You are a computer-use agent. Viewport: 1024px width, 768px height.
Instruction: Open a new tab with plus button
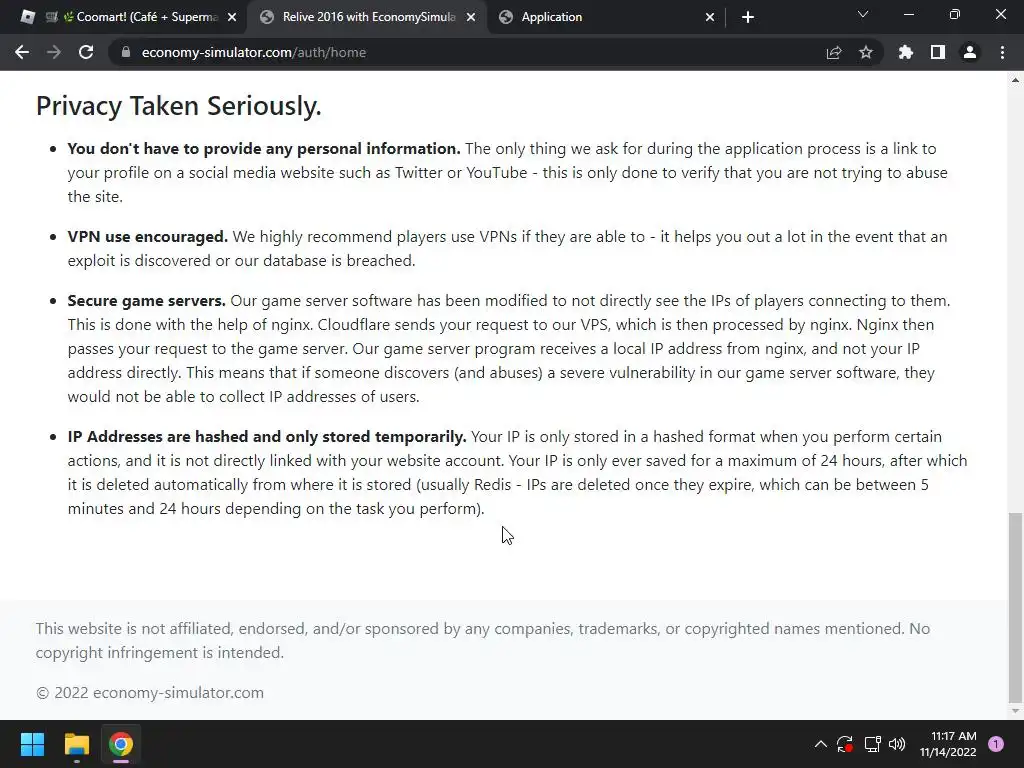click(x=748, y=17)
